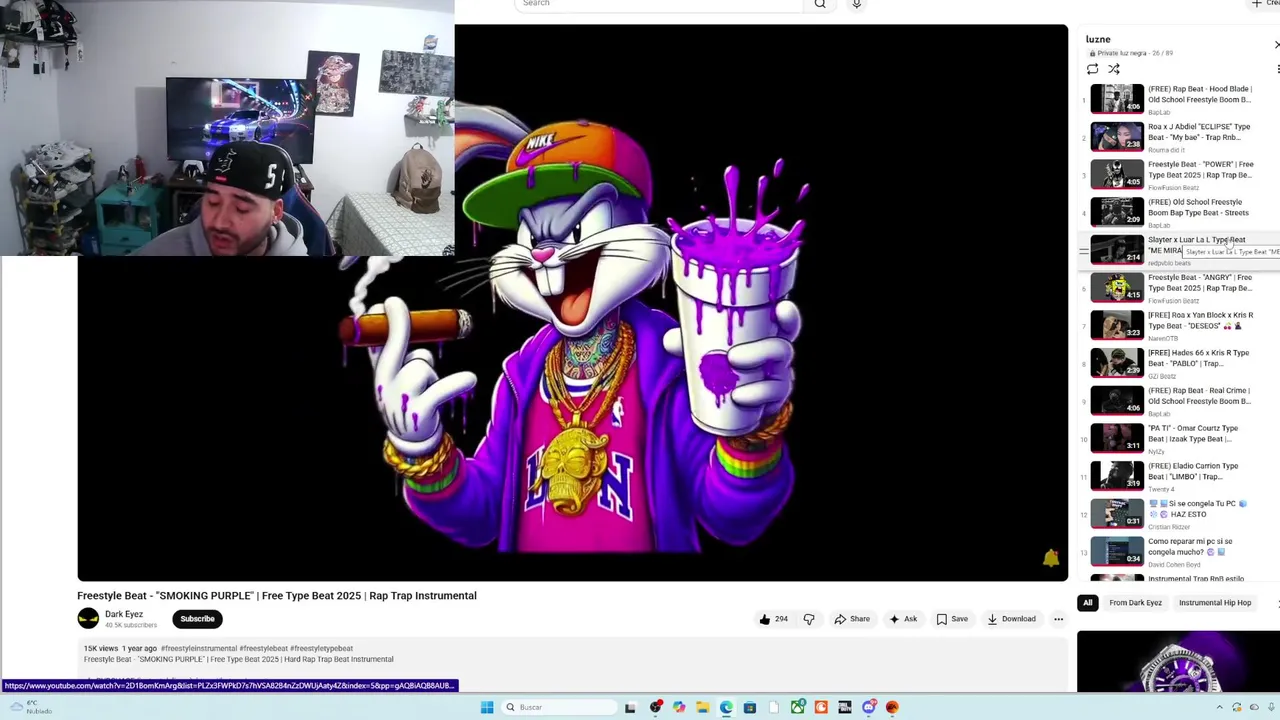Screen dimensions: 1280x720
Task: Click the taskbar Buscar search box
Action: pos(558,708)
